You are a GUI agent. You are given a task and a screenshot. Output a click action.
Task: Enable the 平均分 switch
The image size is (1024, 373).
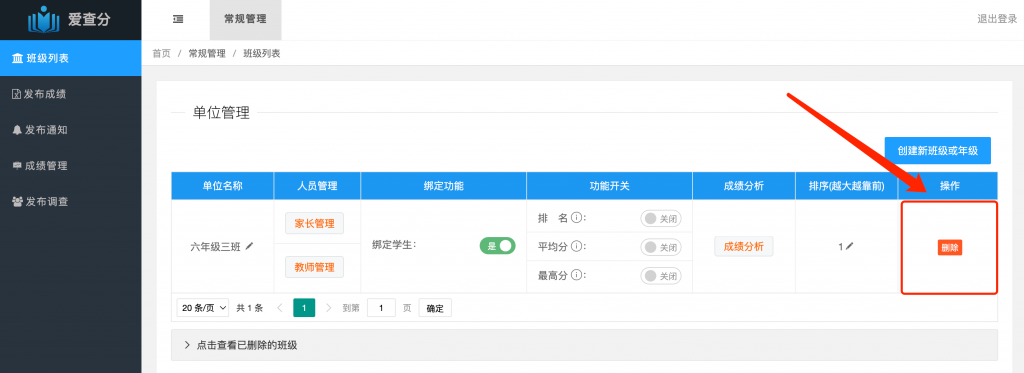661,247
